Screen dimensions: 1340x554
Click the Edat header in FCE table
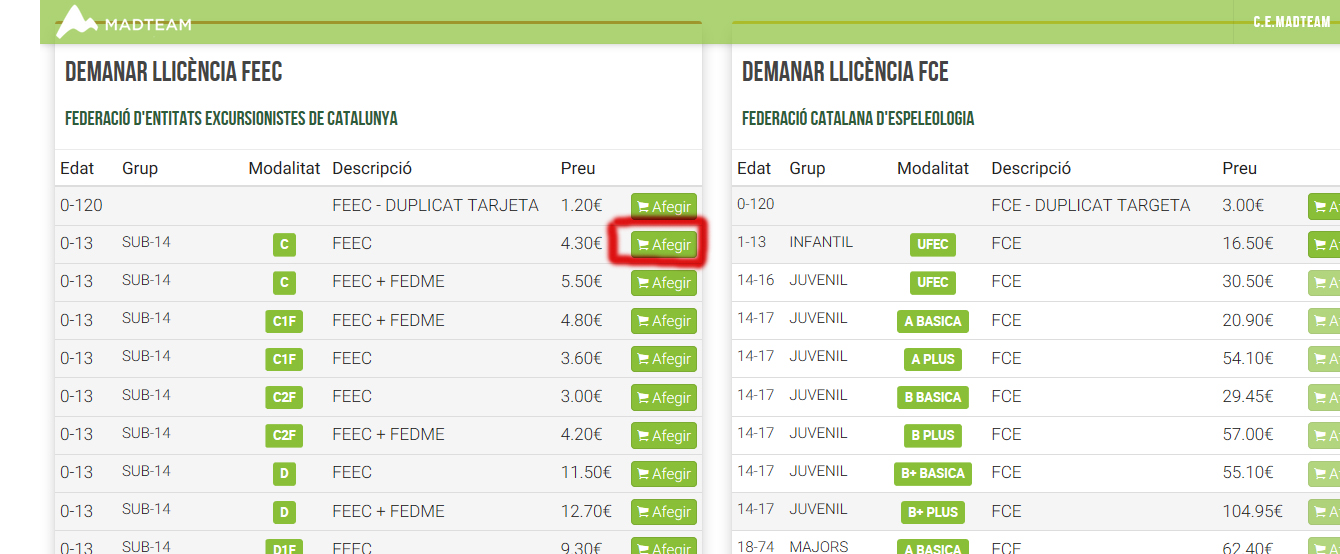754,168
